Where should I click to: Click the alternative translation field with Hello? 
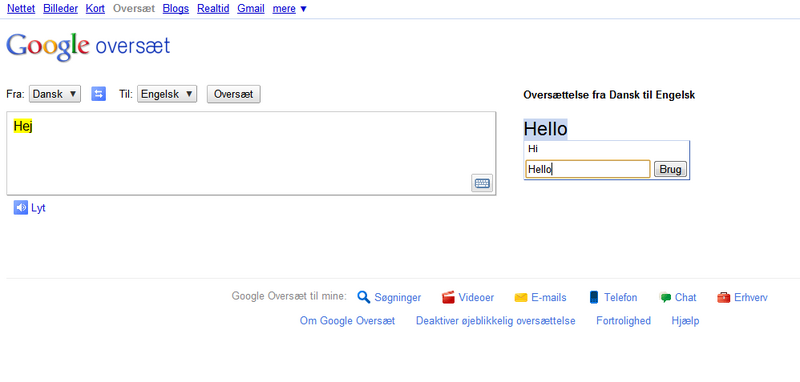(588, 169)
